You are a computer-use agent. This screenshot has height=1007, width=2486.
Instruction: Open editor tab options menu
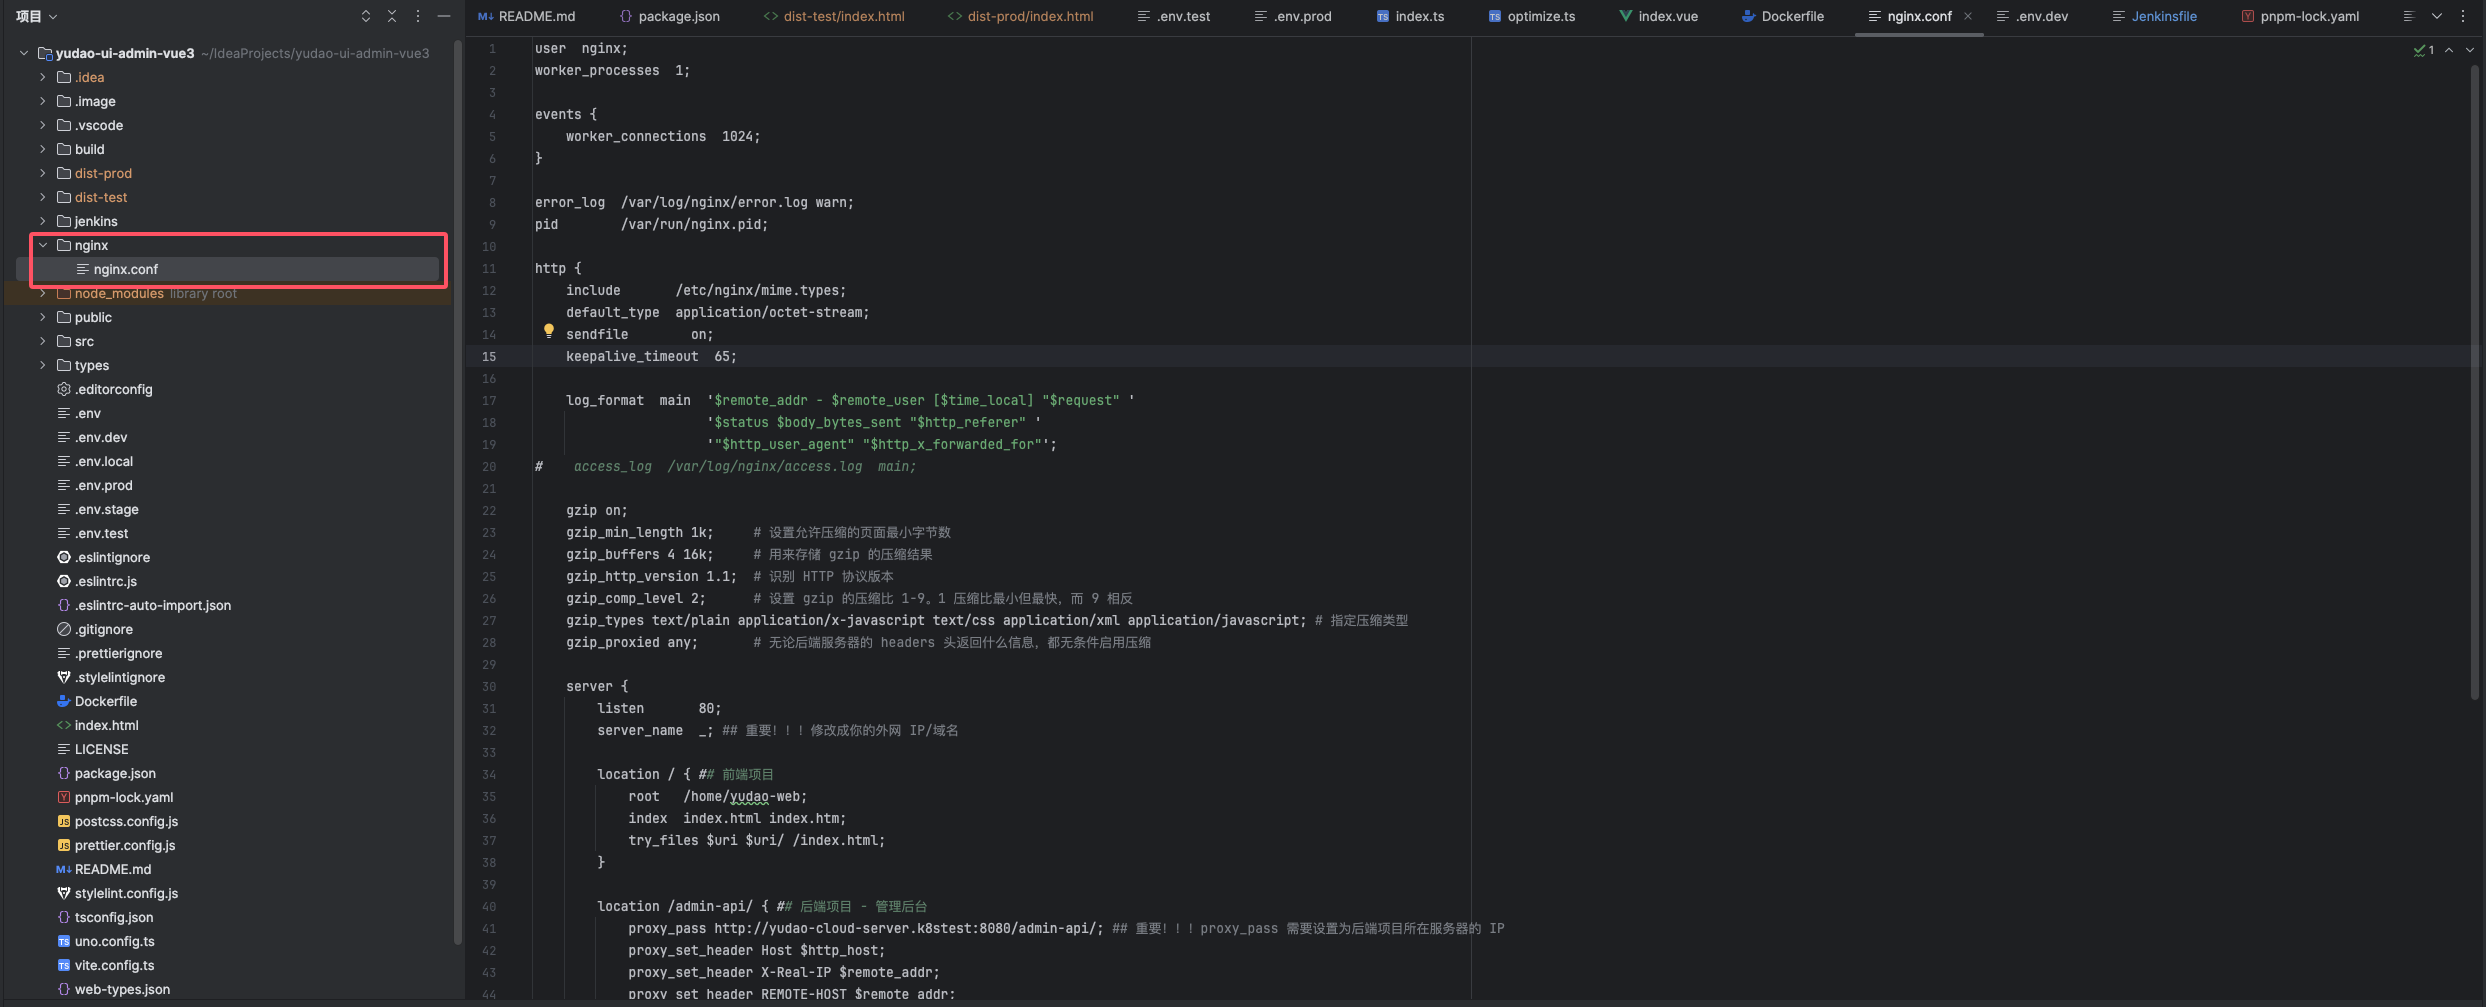2463,16
